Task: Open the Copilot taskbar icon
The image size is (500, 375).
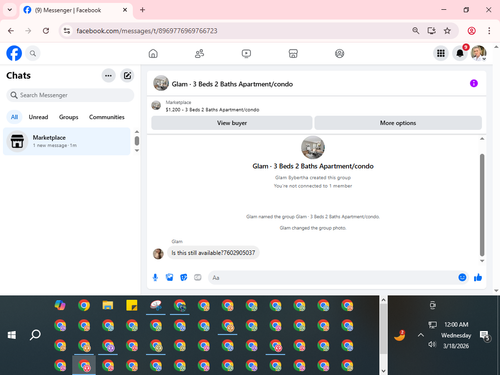Action: pyautogui.click(x=60, y=305)
